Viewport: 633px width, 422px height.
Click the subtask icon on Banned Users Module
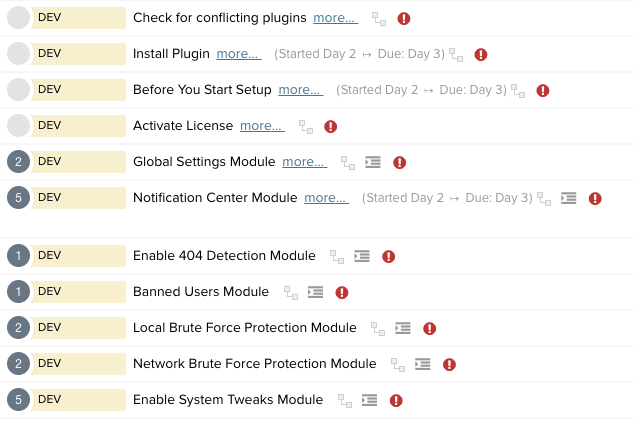tap(291, 293)
